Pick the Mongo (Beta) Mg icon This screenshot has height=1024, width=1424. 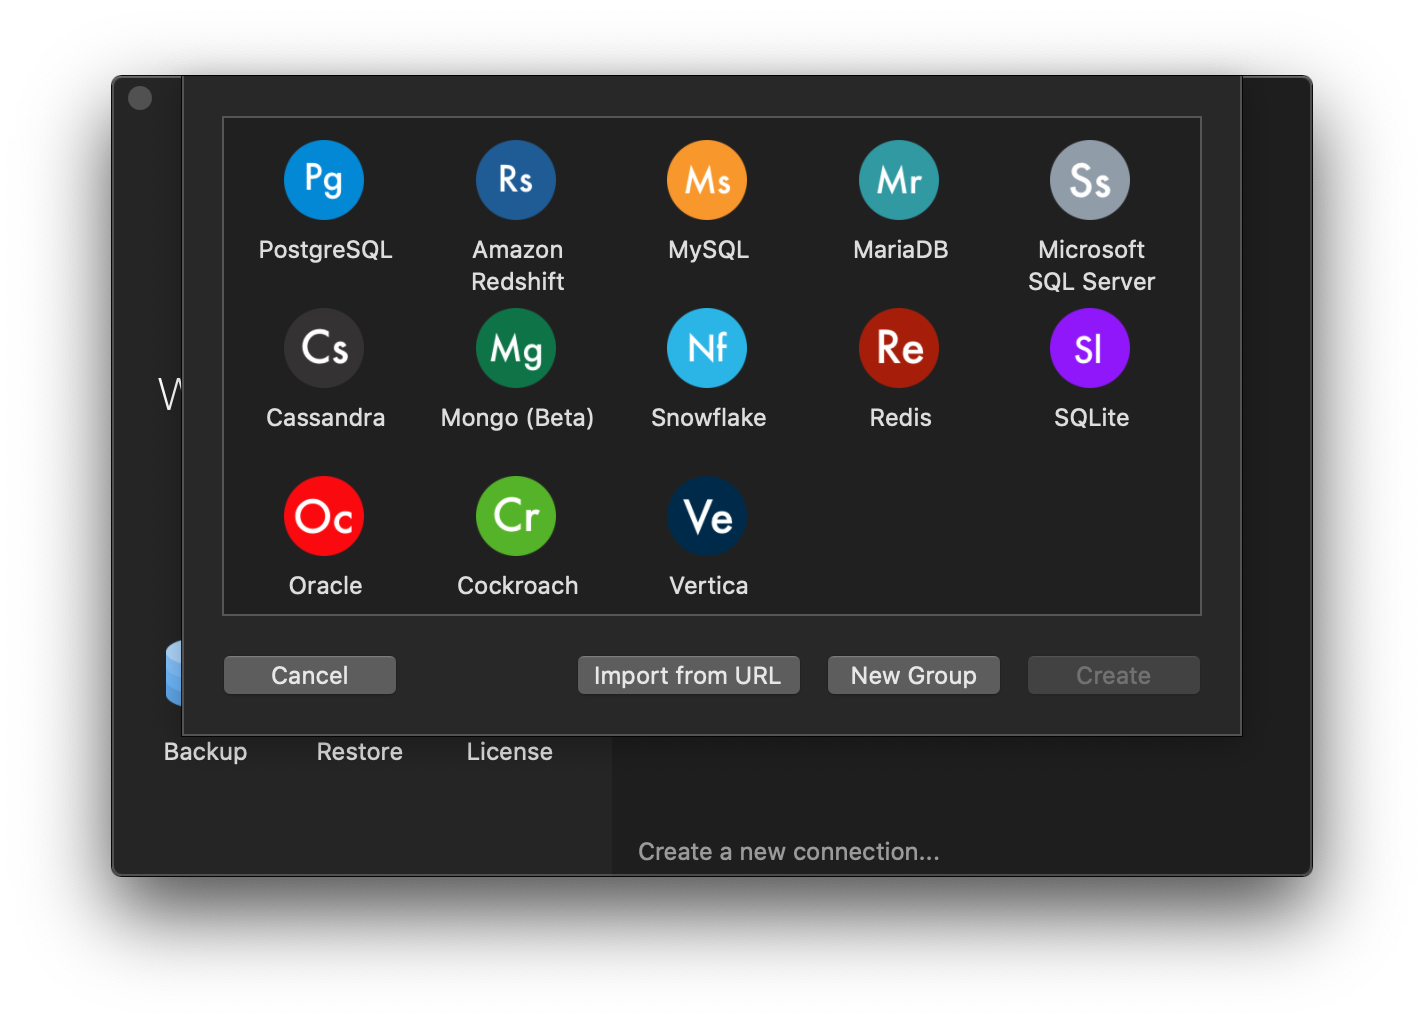[x=516, y=348]
